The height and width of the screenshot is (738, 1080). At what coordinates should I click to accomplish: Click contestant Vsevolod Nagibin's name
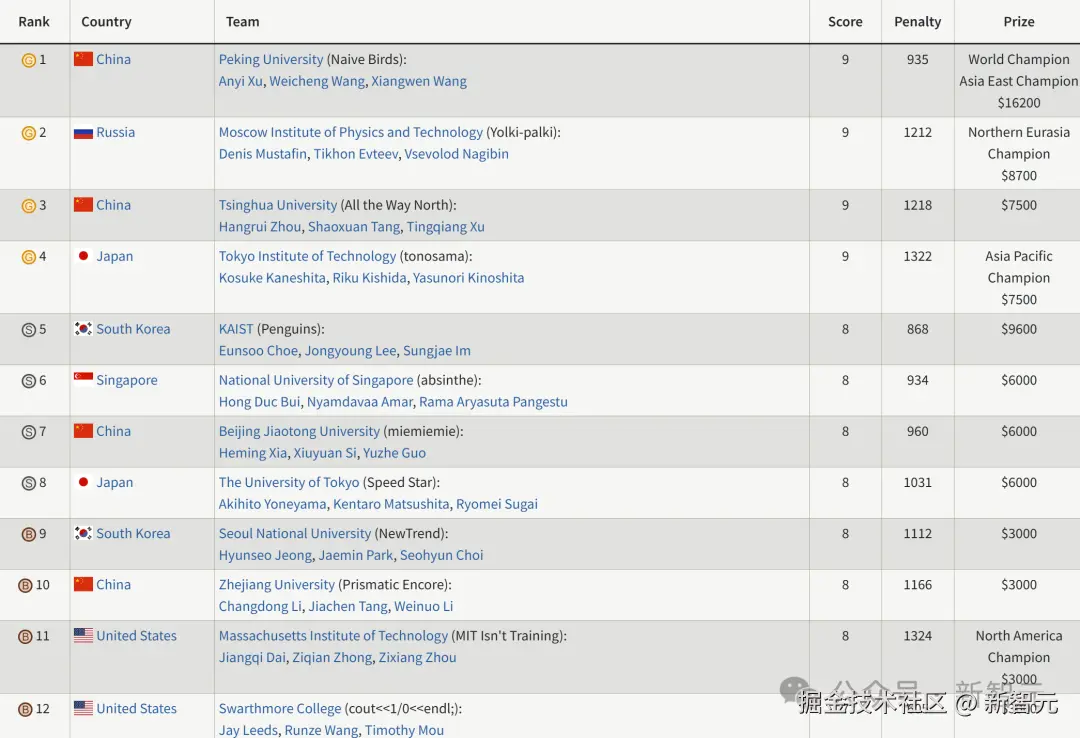(456, 154)
